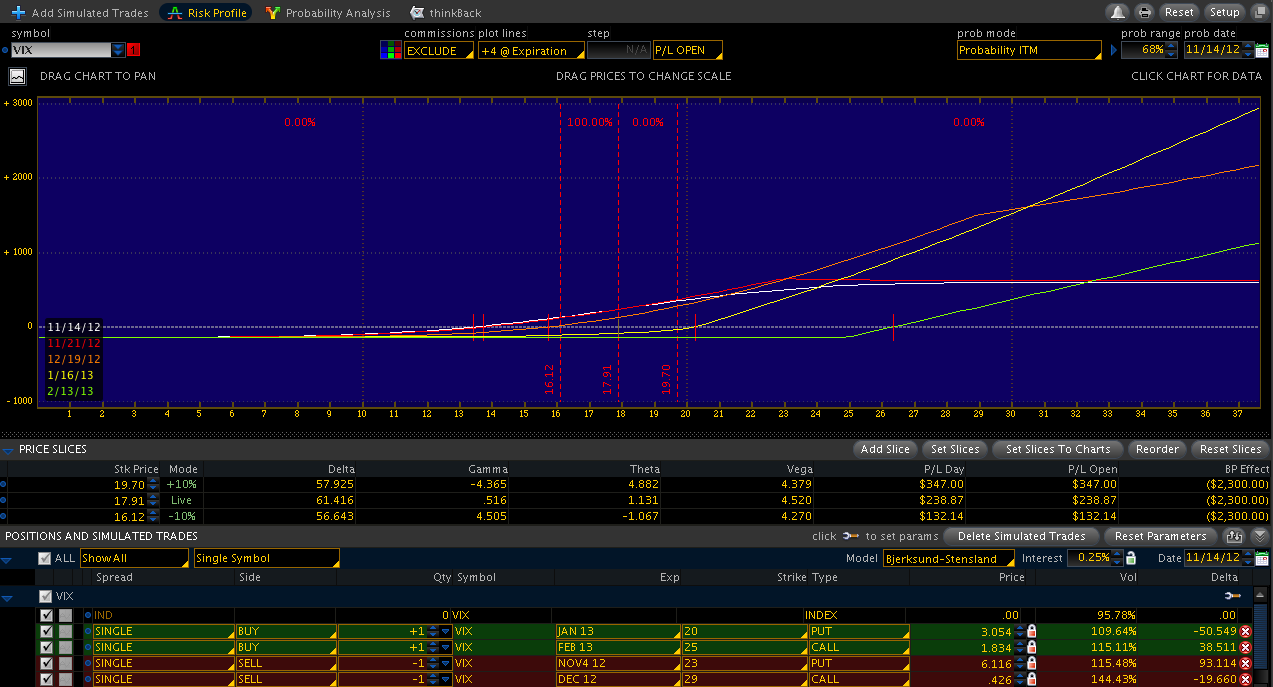Toggle the lock icon beside Interest
Viewport: 1273px width, 687px height.
pyautogui.click(x=1131, y=558)
